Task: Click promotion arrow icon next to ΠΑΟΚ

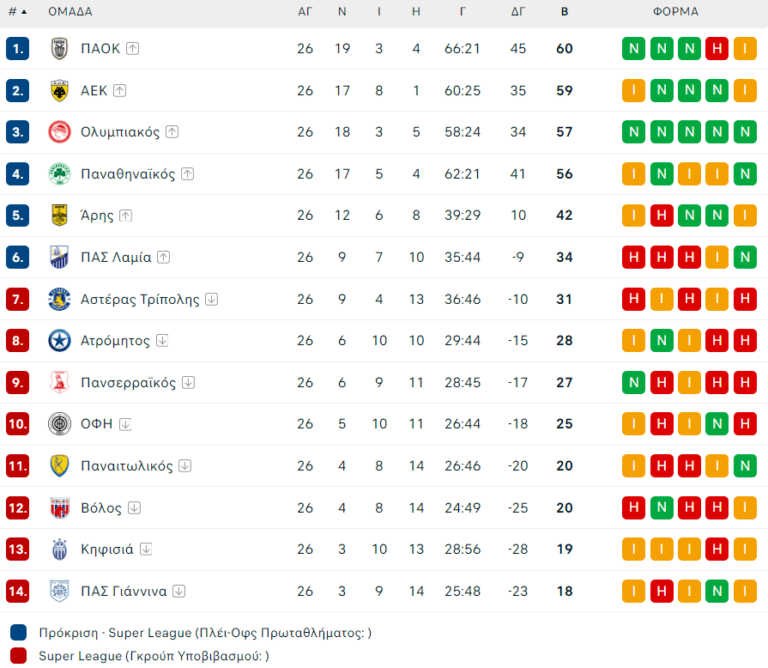Action: [133, 48]
